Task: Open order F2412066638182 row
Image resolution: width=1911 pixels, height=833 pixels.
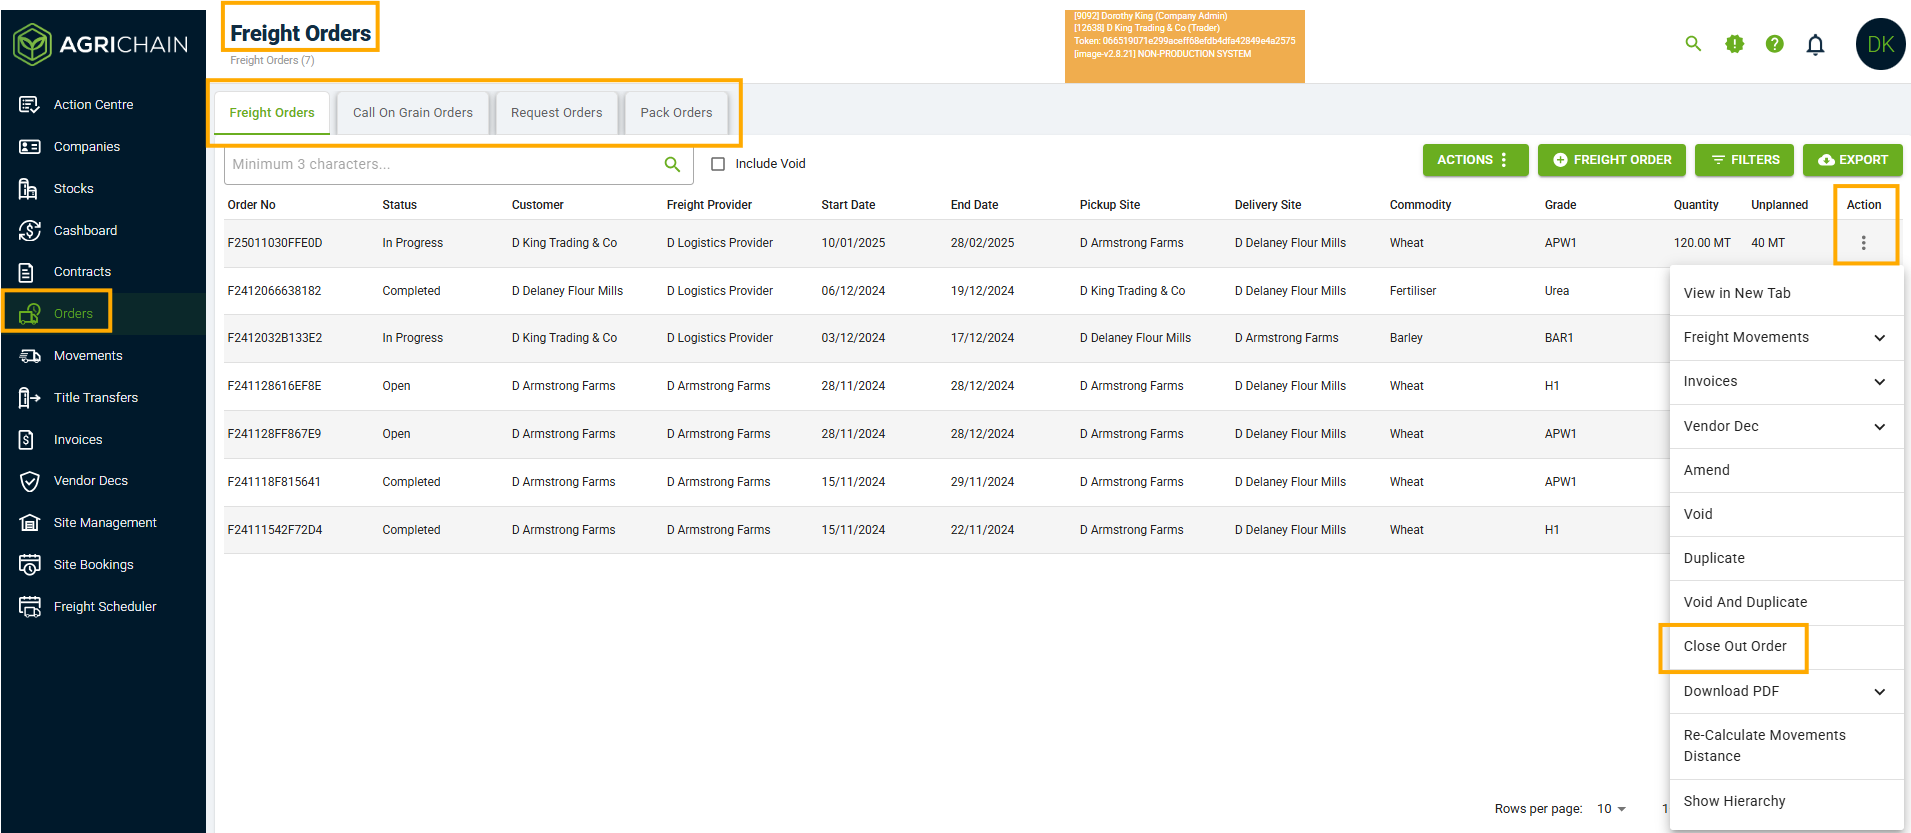Action: click(946, 291)
